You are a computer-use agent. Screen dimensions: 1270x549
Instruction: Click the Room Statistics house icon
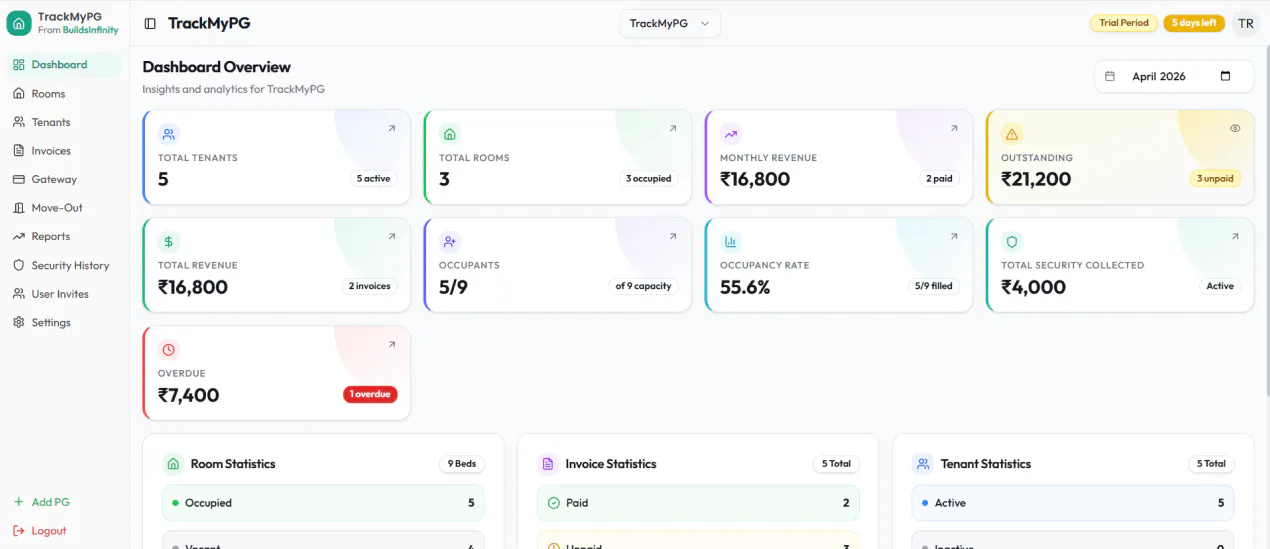(173, 464)
